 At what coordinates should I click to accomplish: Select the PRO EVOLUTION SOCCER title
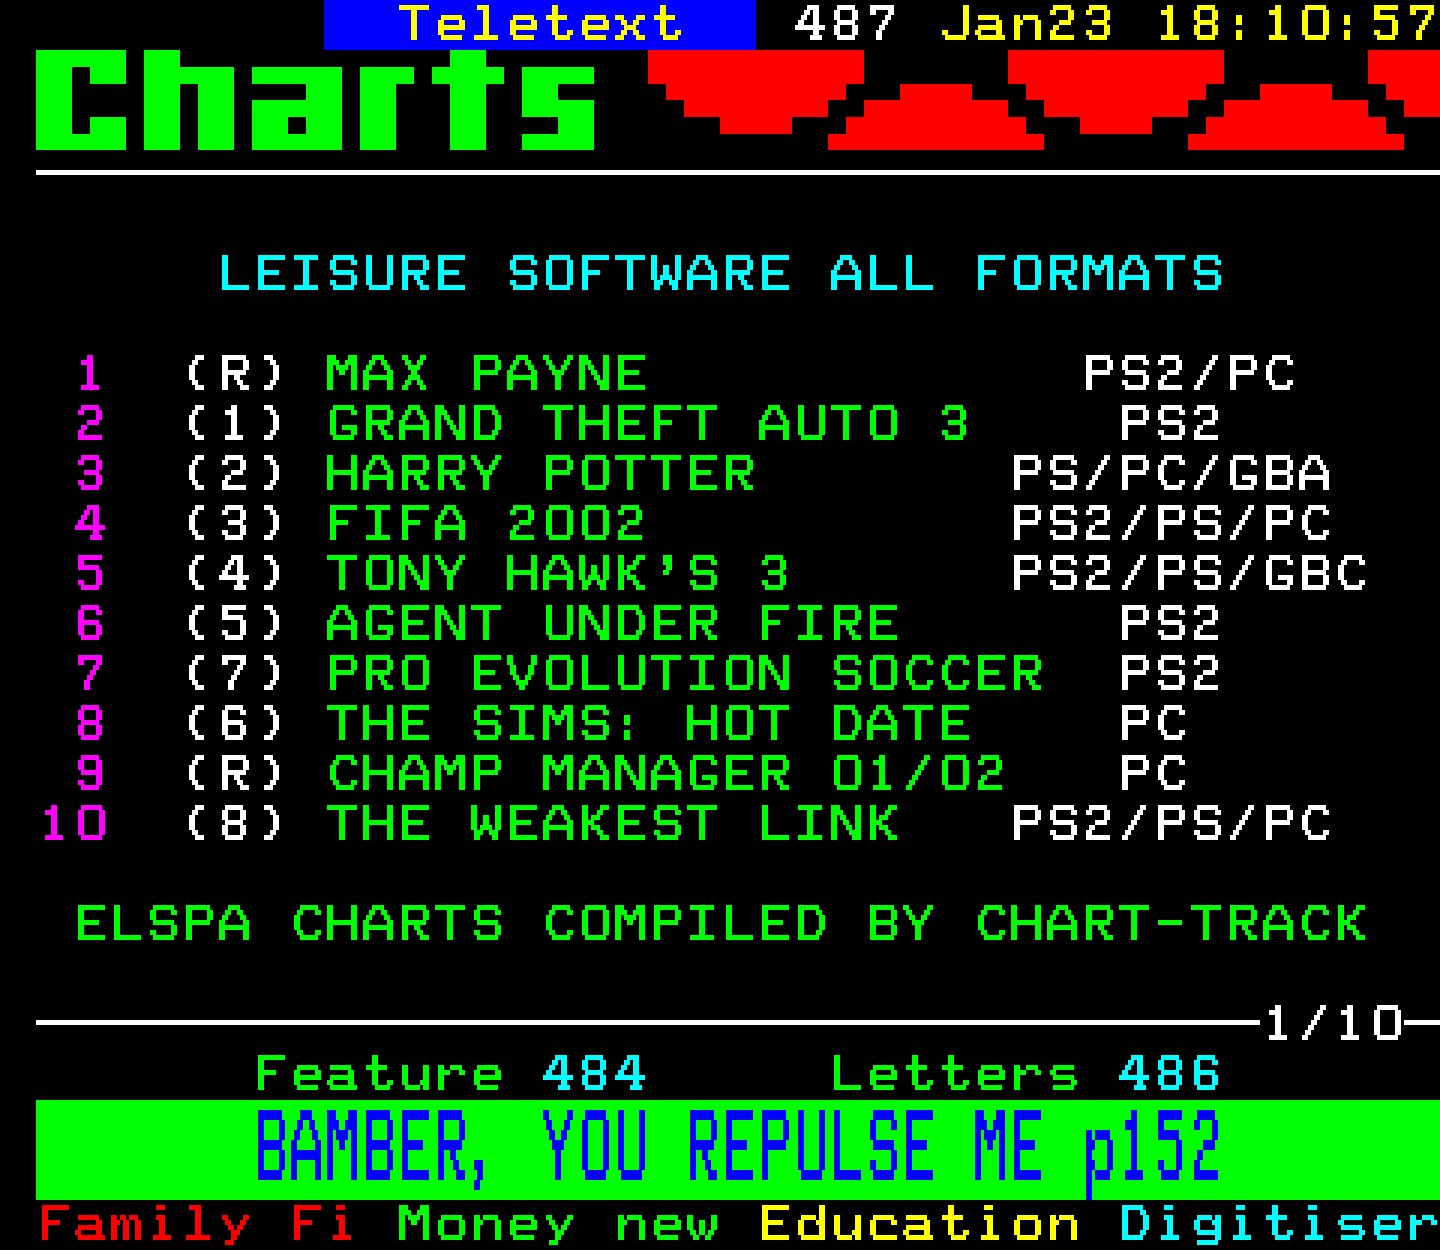[685, 674]
